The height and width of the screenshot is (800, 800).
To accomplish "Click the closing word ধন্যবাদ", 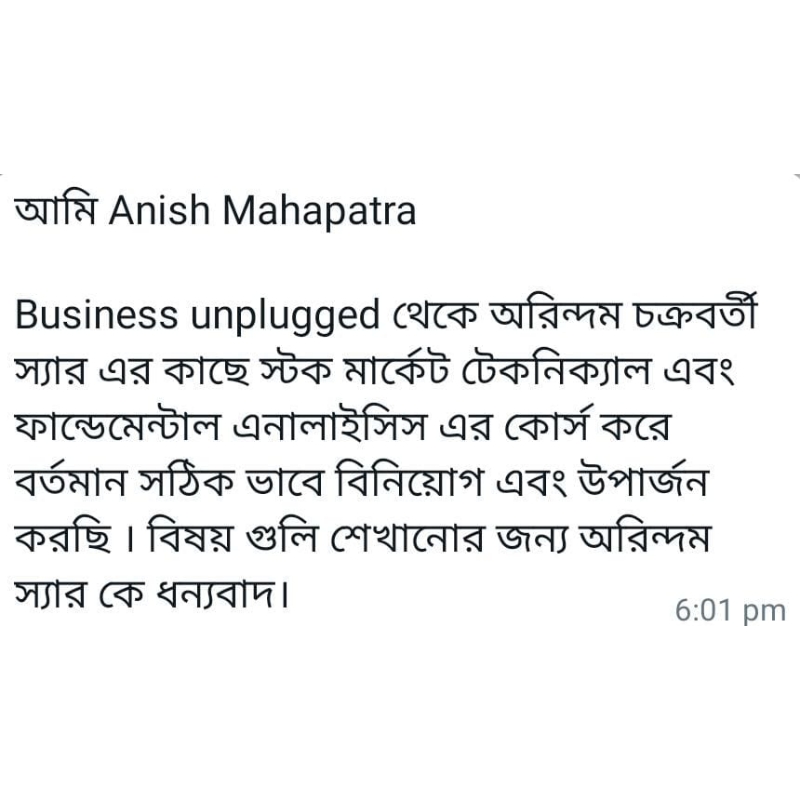I will coord(219,593).
